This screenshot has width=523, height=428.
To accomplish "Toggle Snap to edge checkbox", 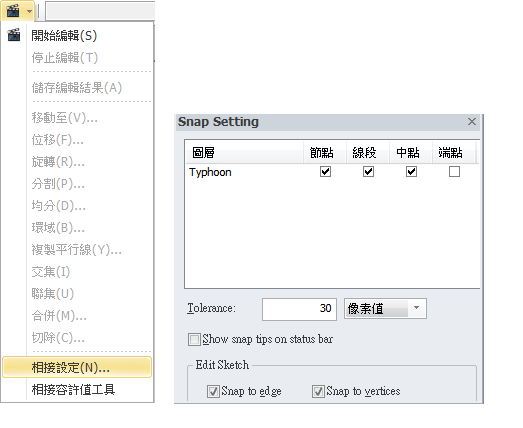I will 213,391.
